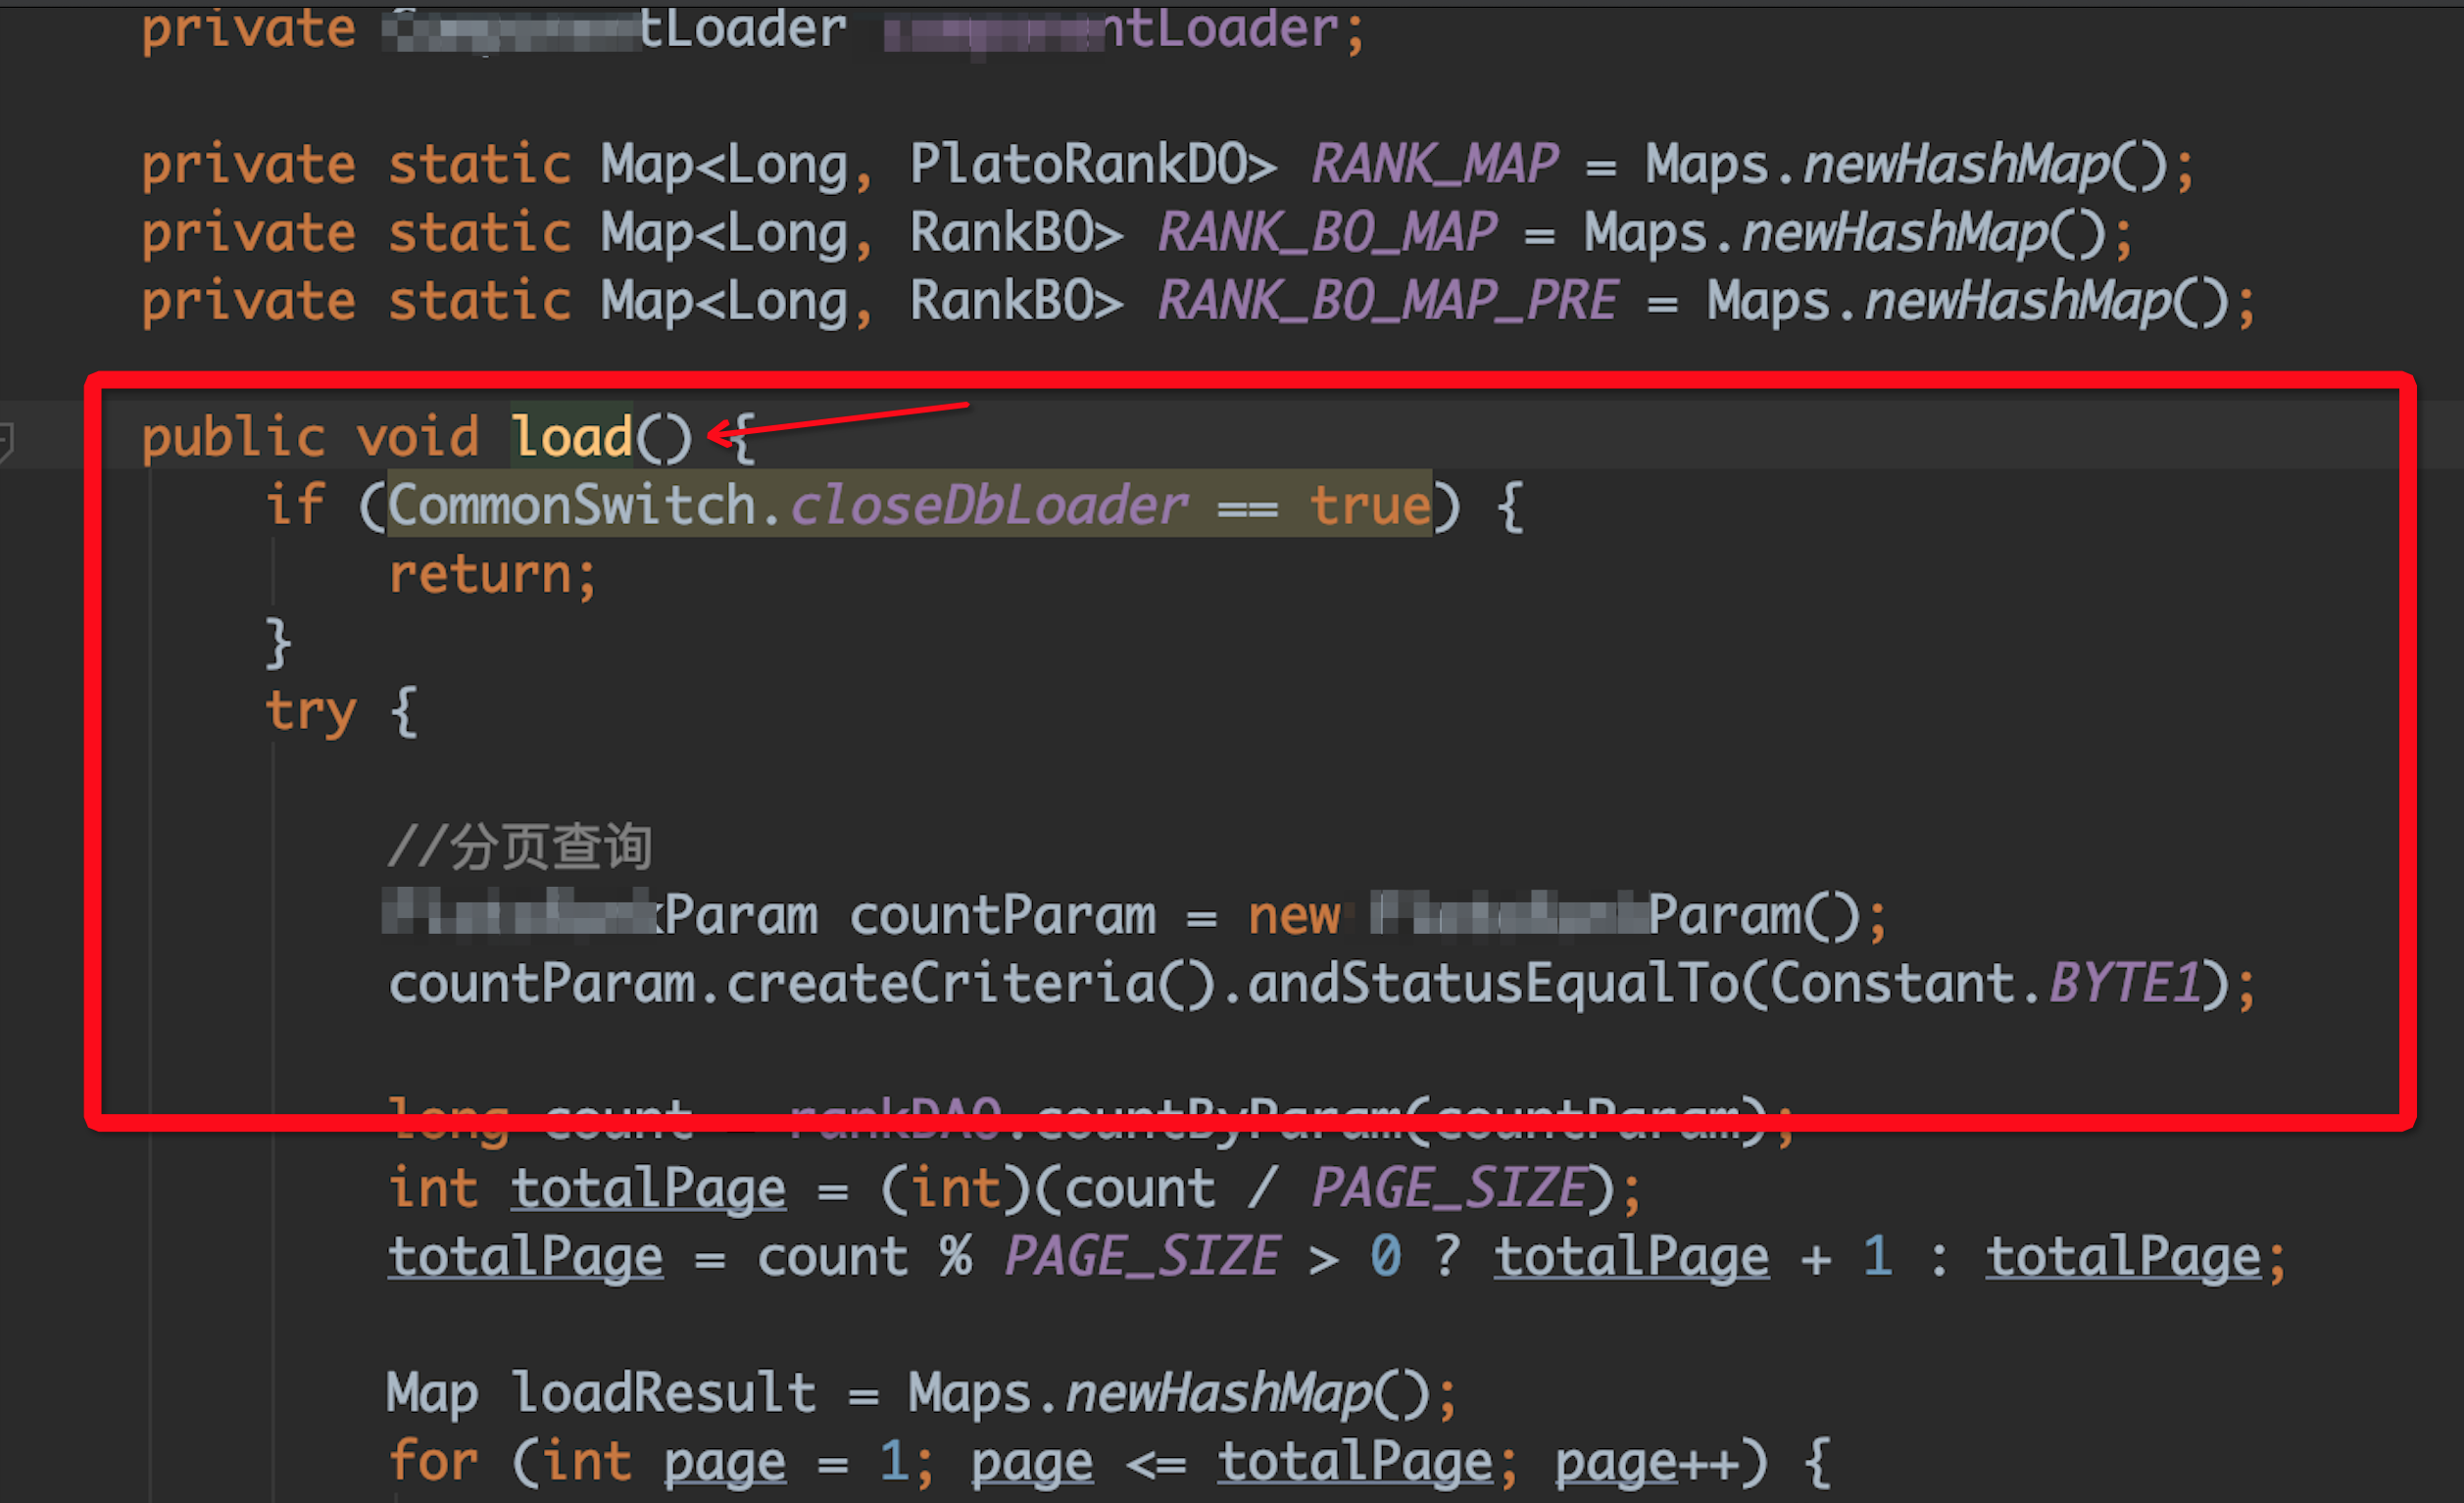Click the Chinese pagination comment line
This screenshot has height=1503, width=2464.
click(520, 847)
